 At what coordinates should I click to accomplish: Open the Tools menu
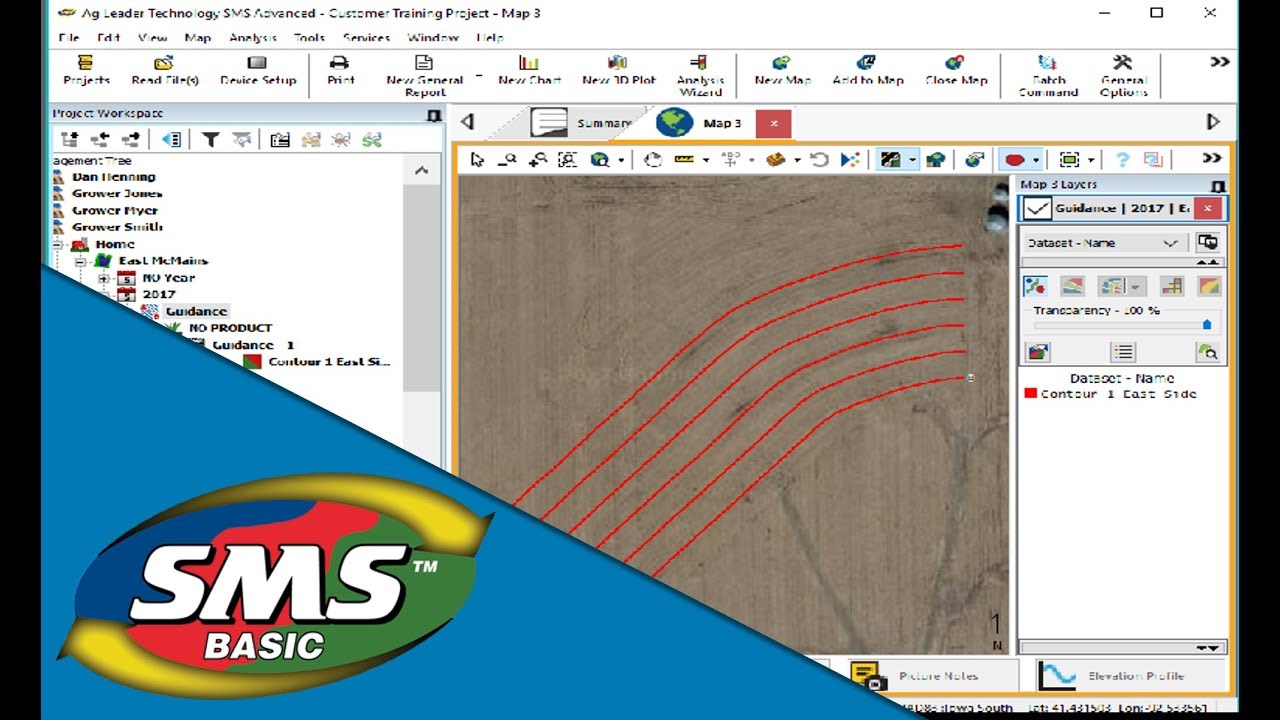coord(309,38)
